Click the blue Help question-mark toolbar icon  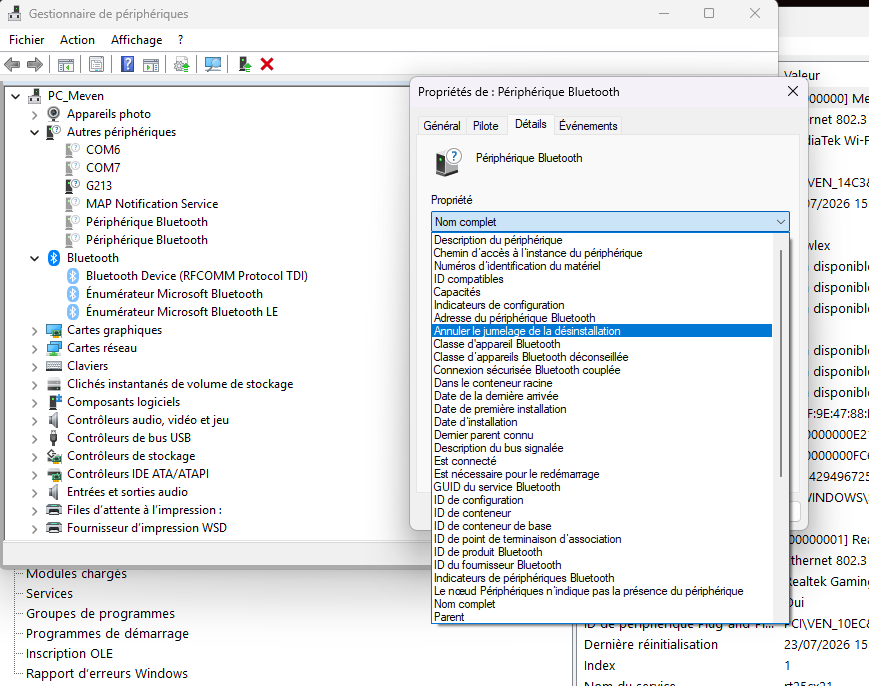click(x=127, y=64)
